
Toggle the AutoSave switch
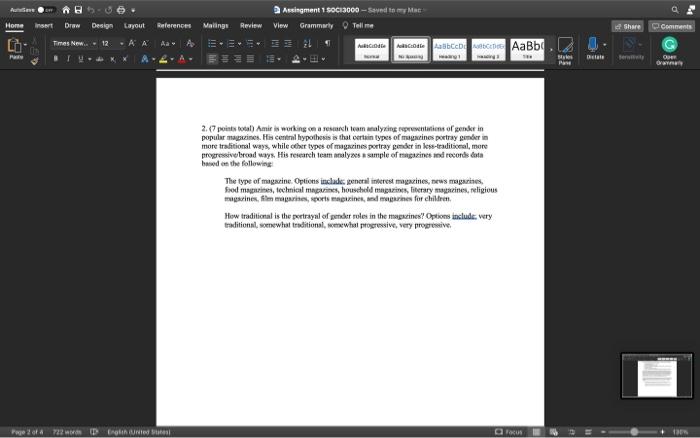tap(46, 9)
